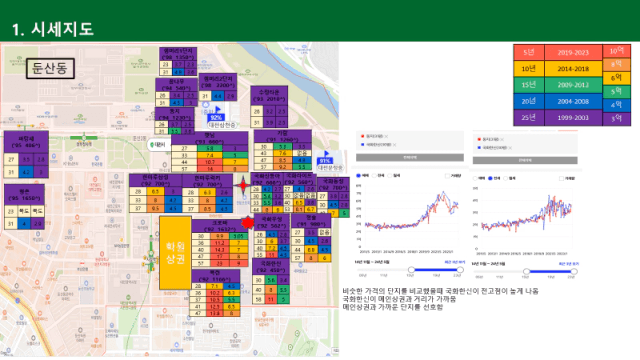The image size is (640, 360).
Task: Click the green pin label beside 햇님 table
Action: [158, 145]
